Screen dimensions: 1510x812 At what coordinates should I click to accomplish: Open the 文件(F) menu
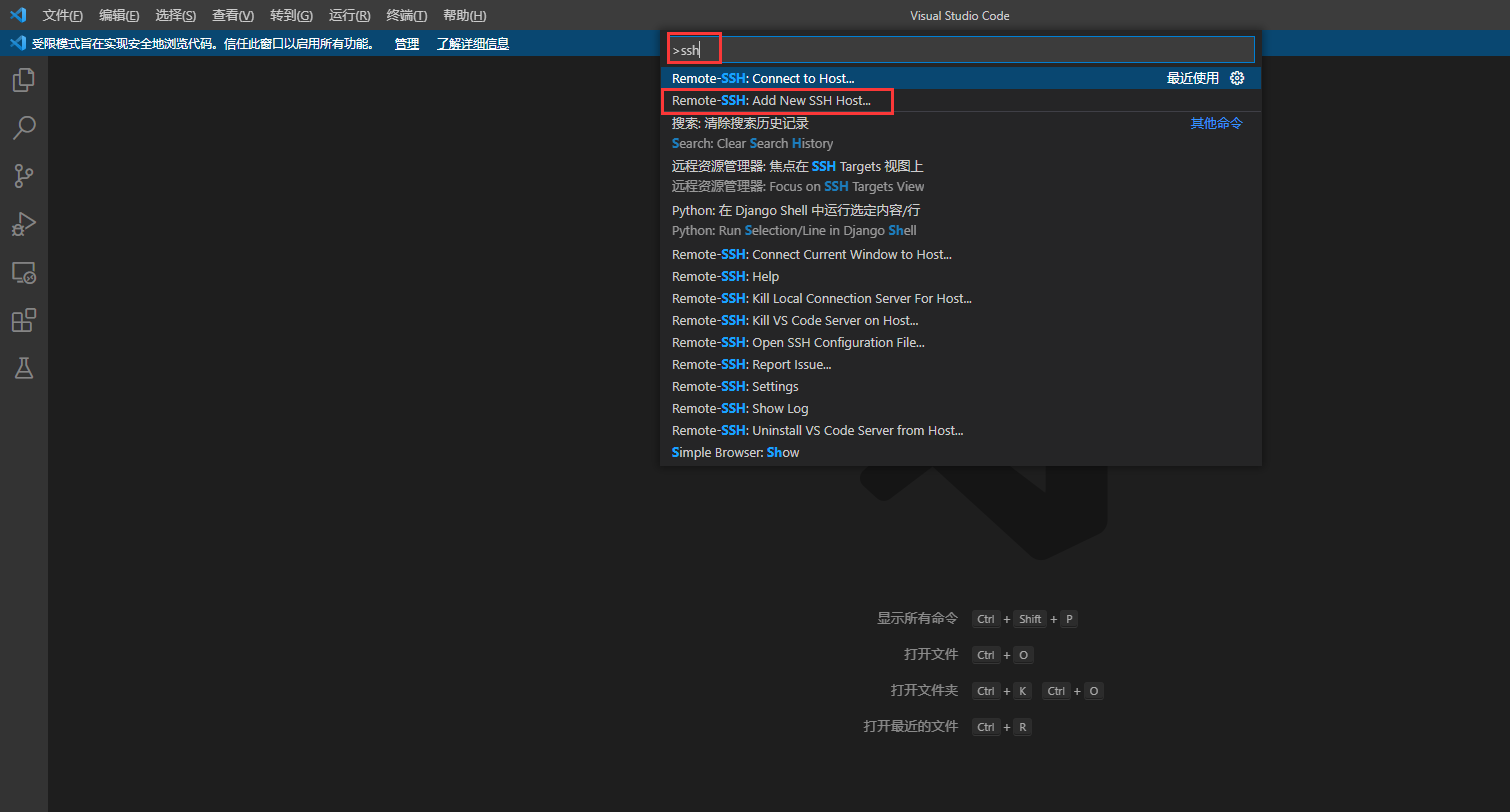pyautogui.click(x=63, y=16)
